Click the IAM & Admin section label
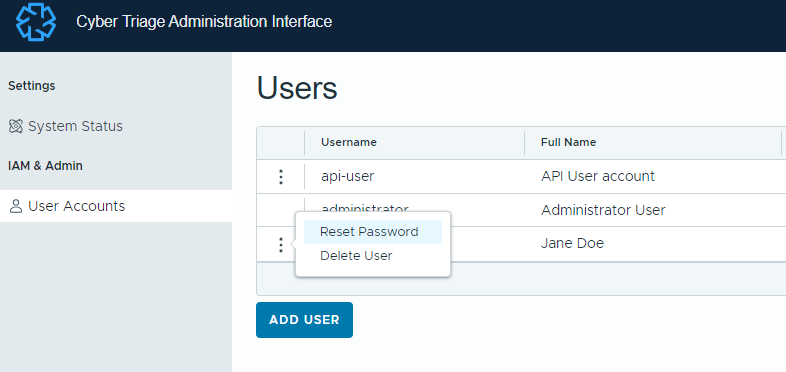 click(x=45, y=166)
